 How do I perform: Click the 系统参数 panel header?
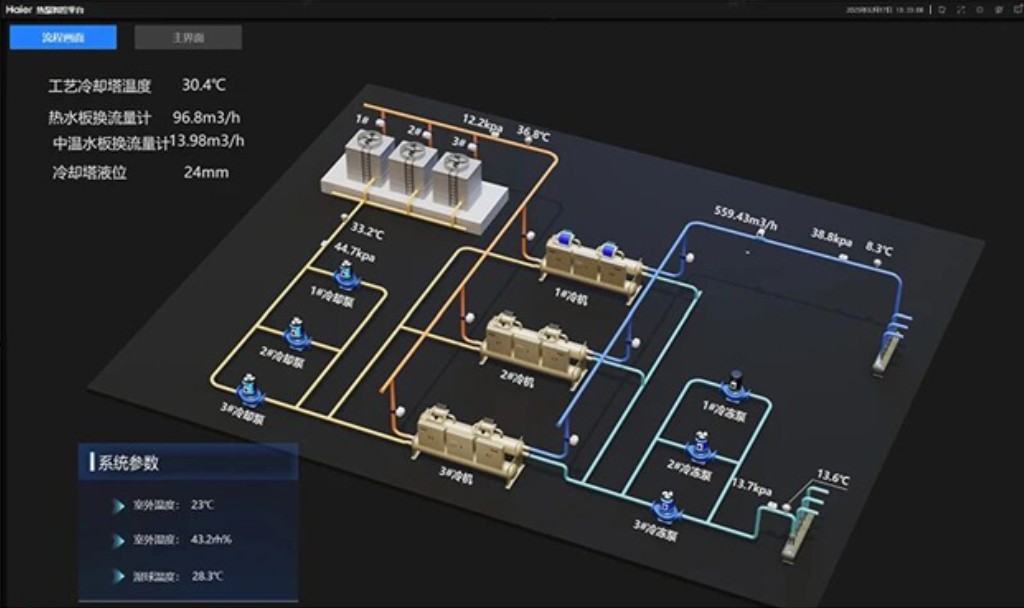[x=188, y=462]
